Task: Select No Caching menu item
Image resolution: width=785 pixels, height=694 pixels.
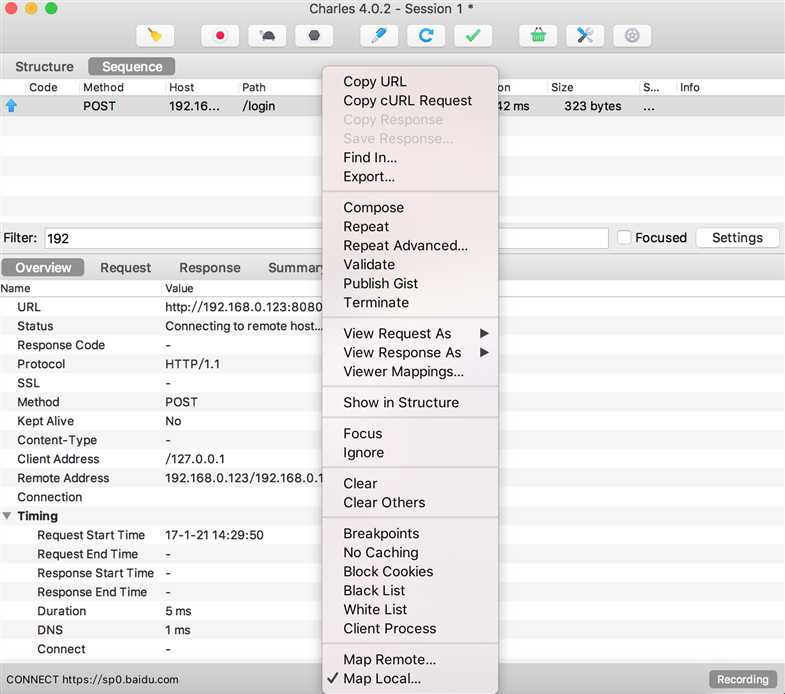Action: [x=410, y=553]
